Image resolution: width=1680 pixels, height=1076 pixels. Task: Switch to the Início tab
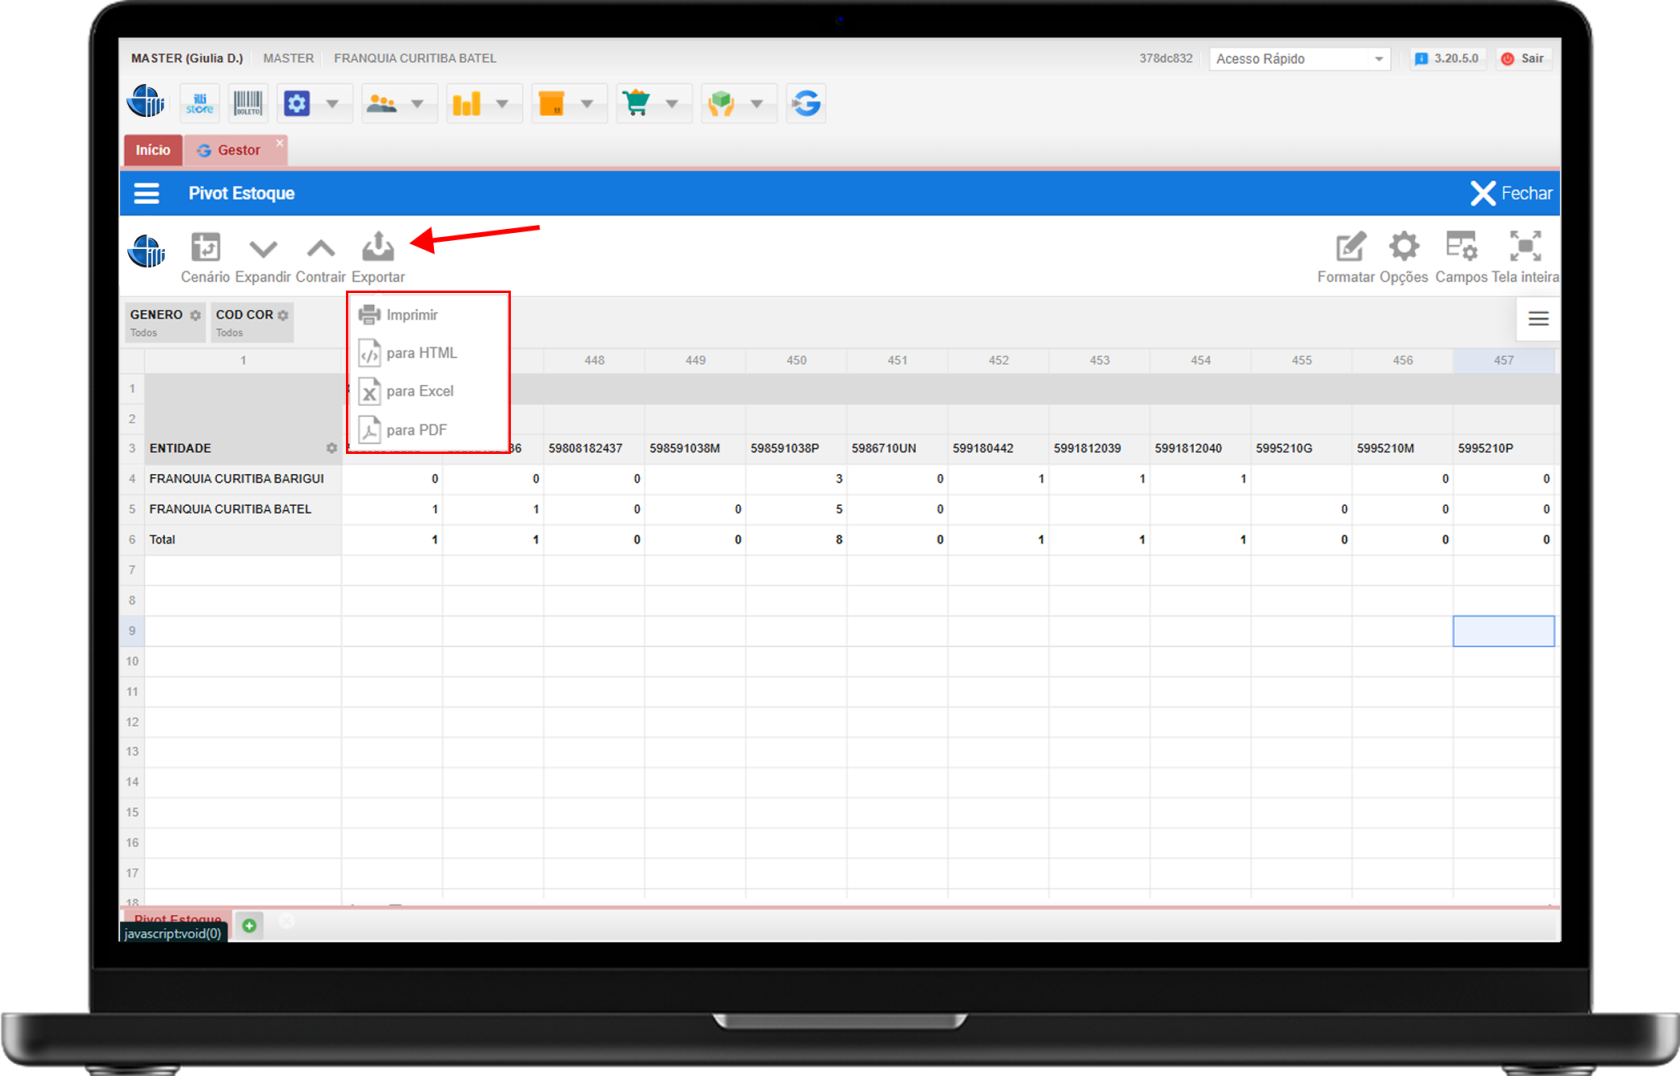point(153,150)
